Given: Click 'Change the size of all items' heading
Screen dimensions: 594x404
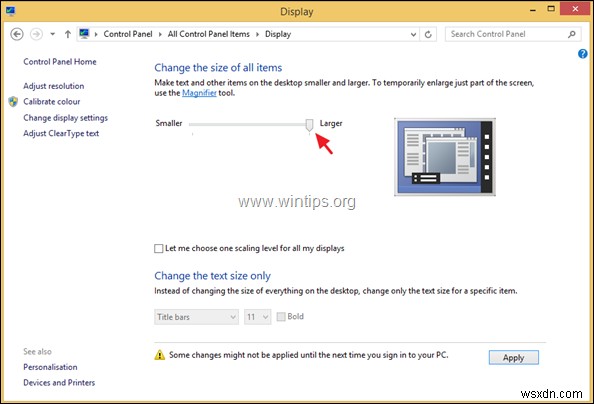Looking at the screenshot, I should (218, 68).
